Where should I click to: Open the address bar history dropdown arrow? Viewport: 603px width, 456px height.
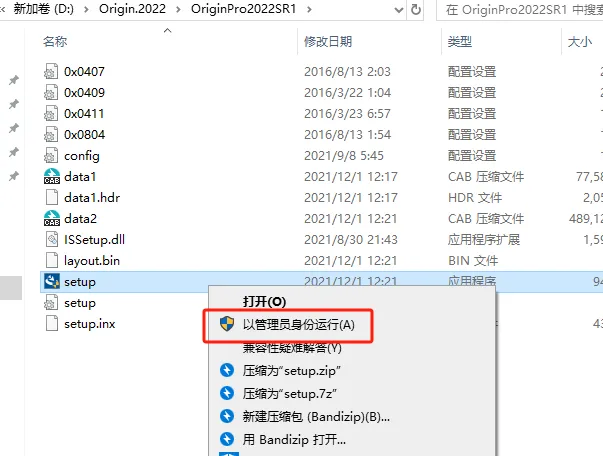(399, 10)
